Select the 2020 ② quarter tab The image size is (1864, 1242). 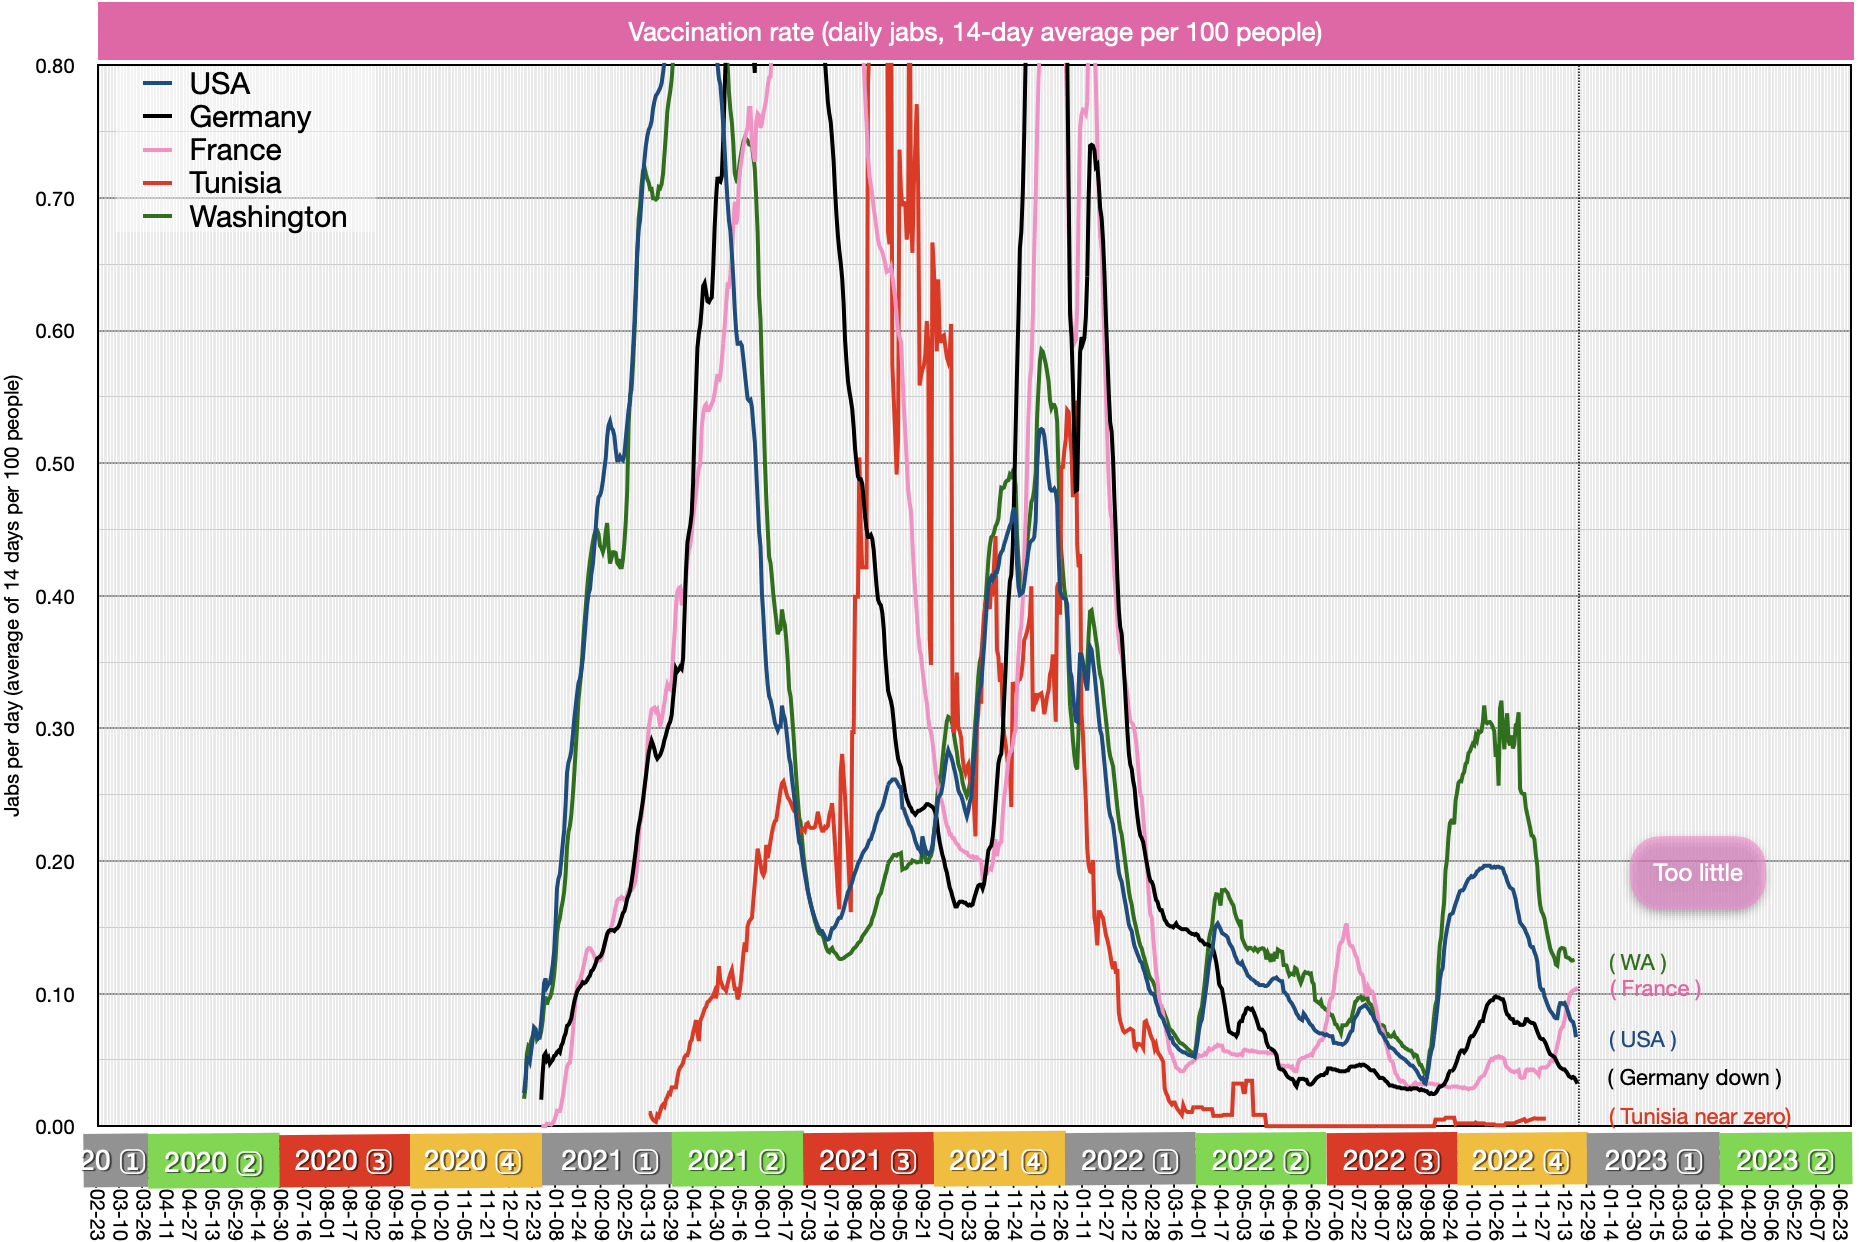click(x=213, y=1161)
